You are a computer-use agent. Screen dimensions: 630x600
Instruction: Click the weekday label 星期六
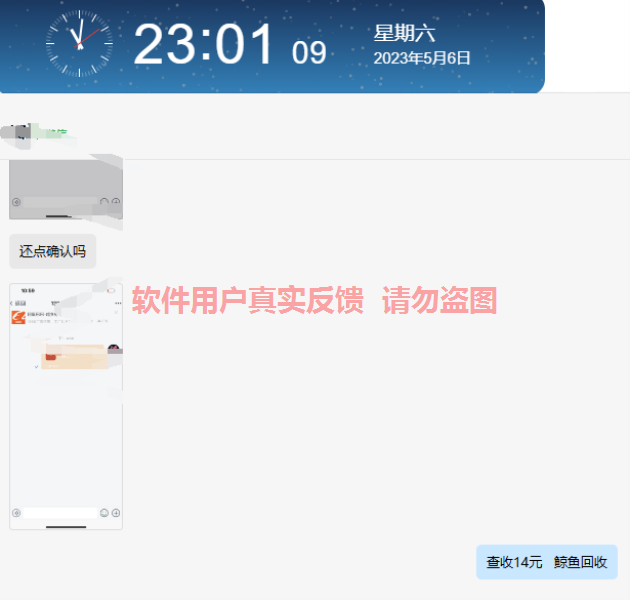pyautogui.click(x=404, y=33)
